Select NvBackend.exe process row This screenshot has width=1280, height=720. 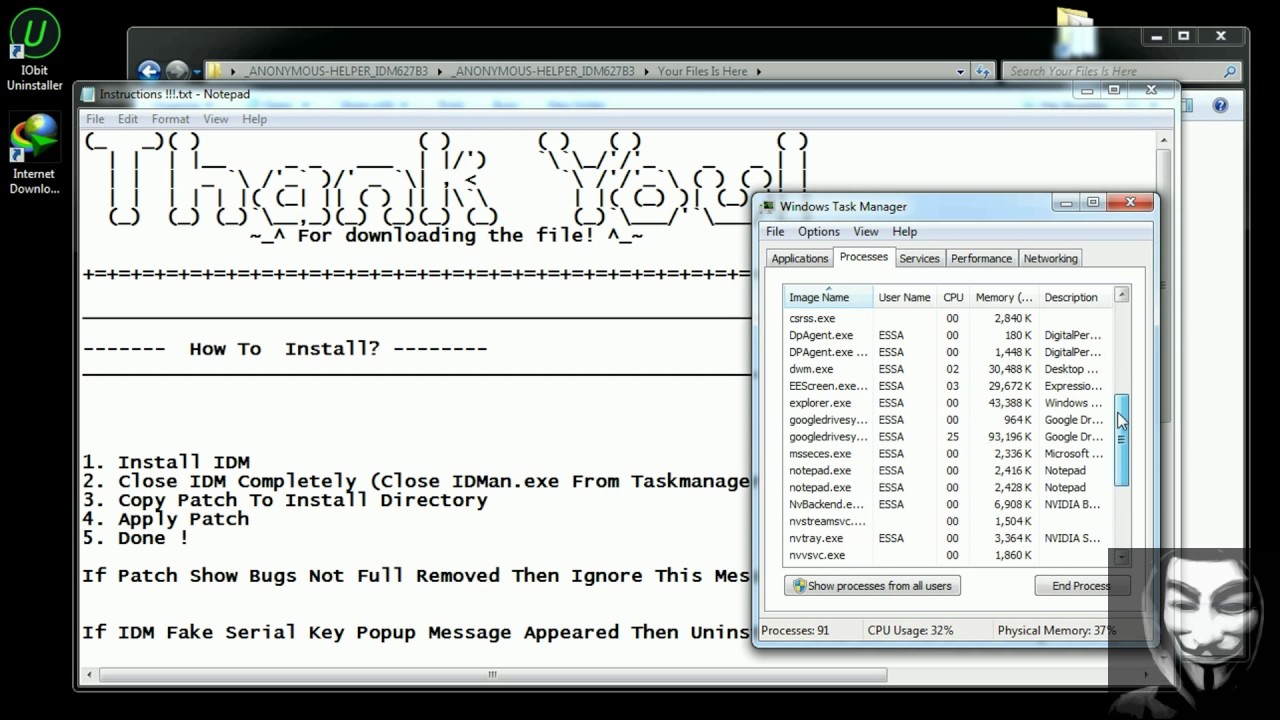[947, 504]
